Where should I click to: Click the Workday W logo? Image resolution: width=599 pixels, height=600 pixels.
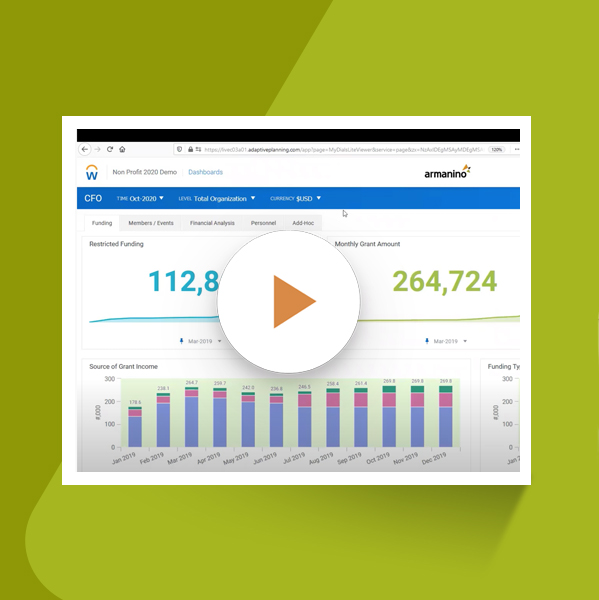pyautogui.click(x=92, y=173)
